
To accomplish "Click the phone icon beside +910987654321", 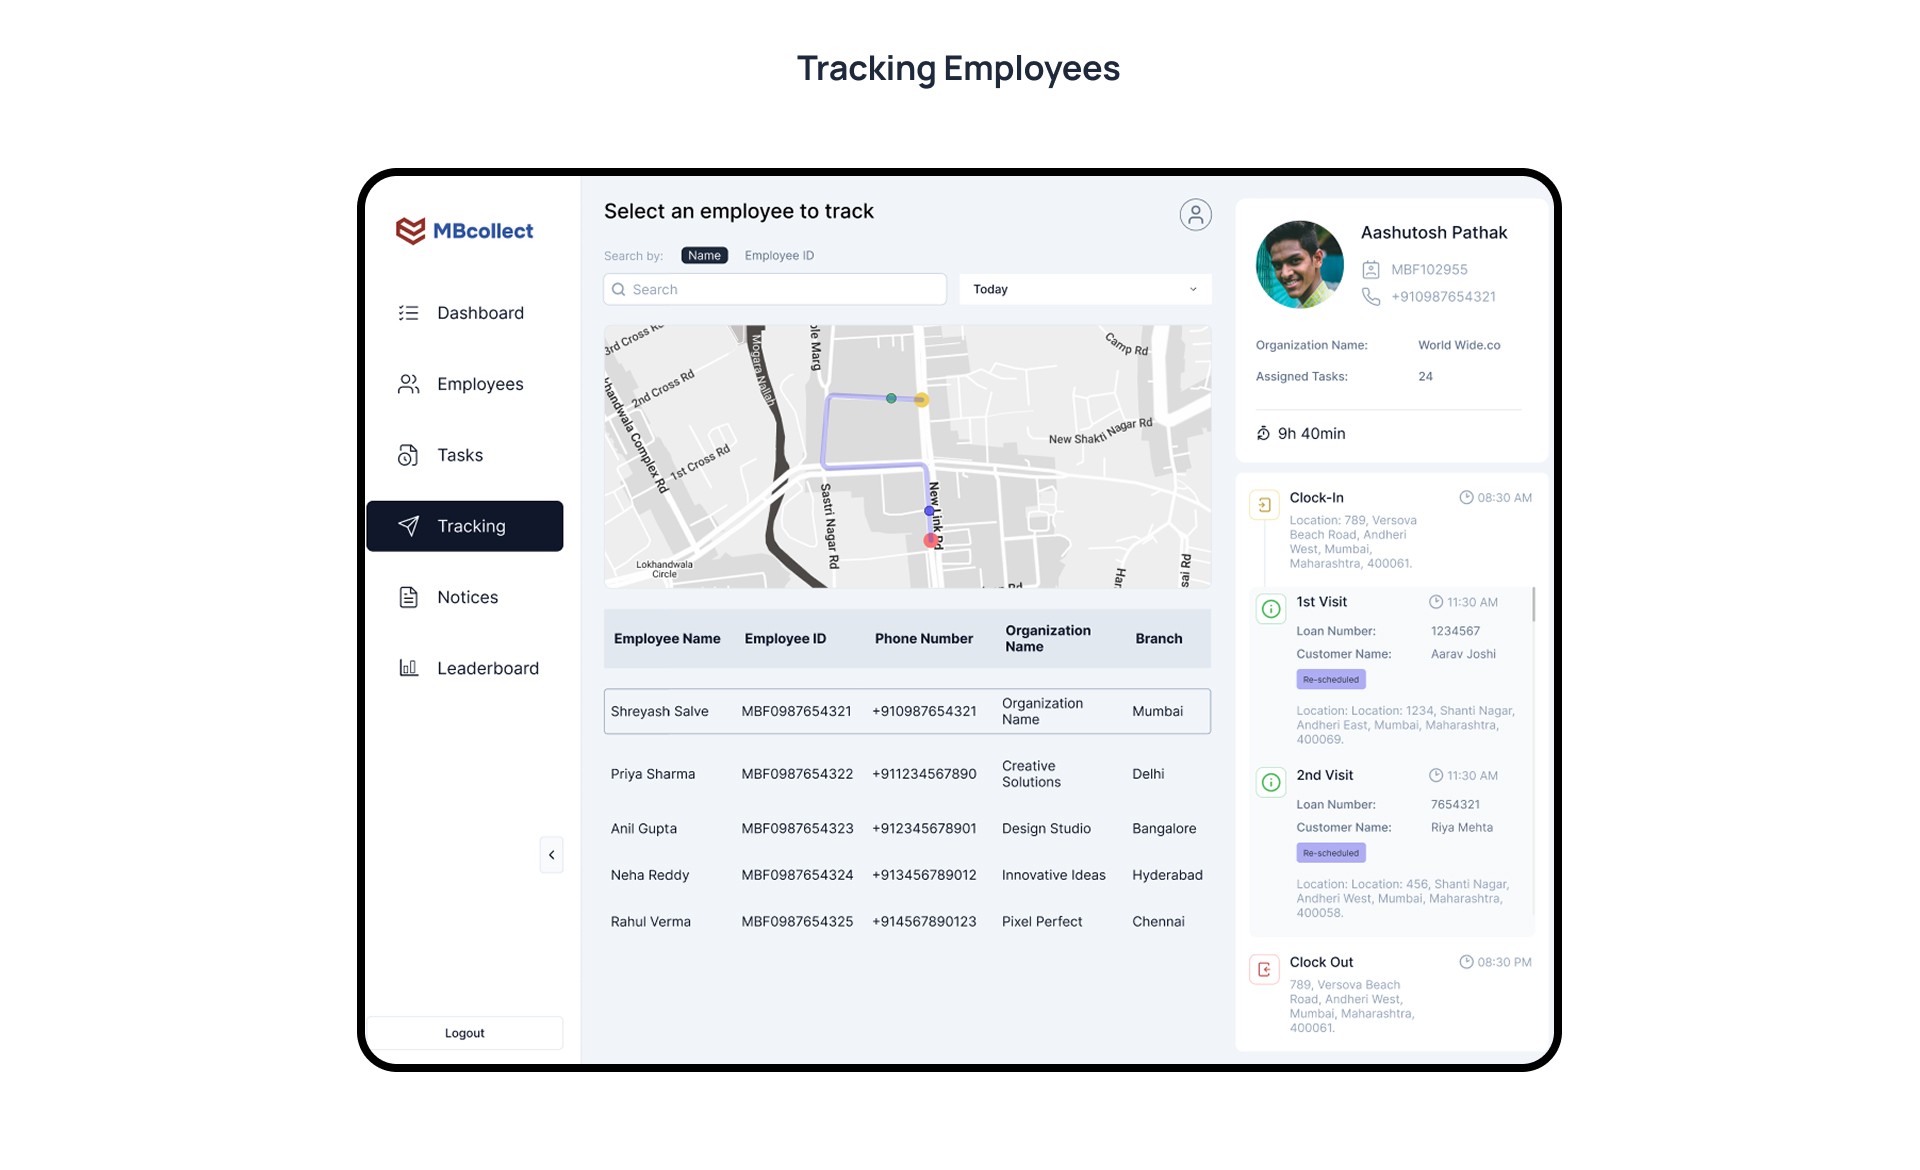I will click(x=1371, y=297).
